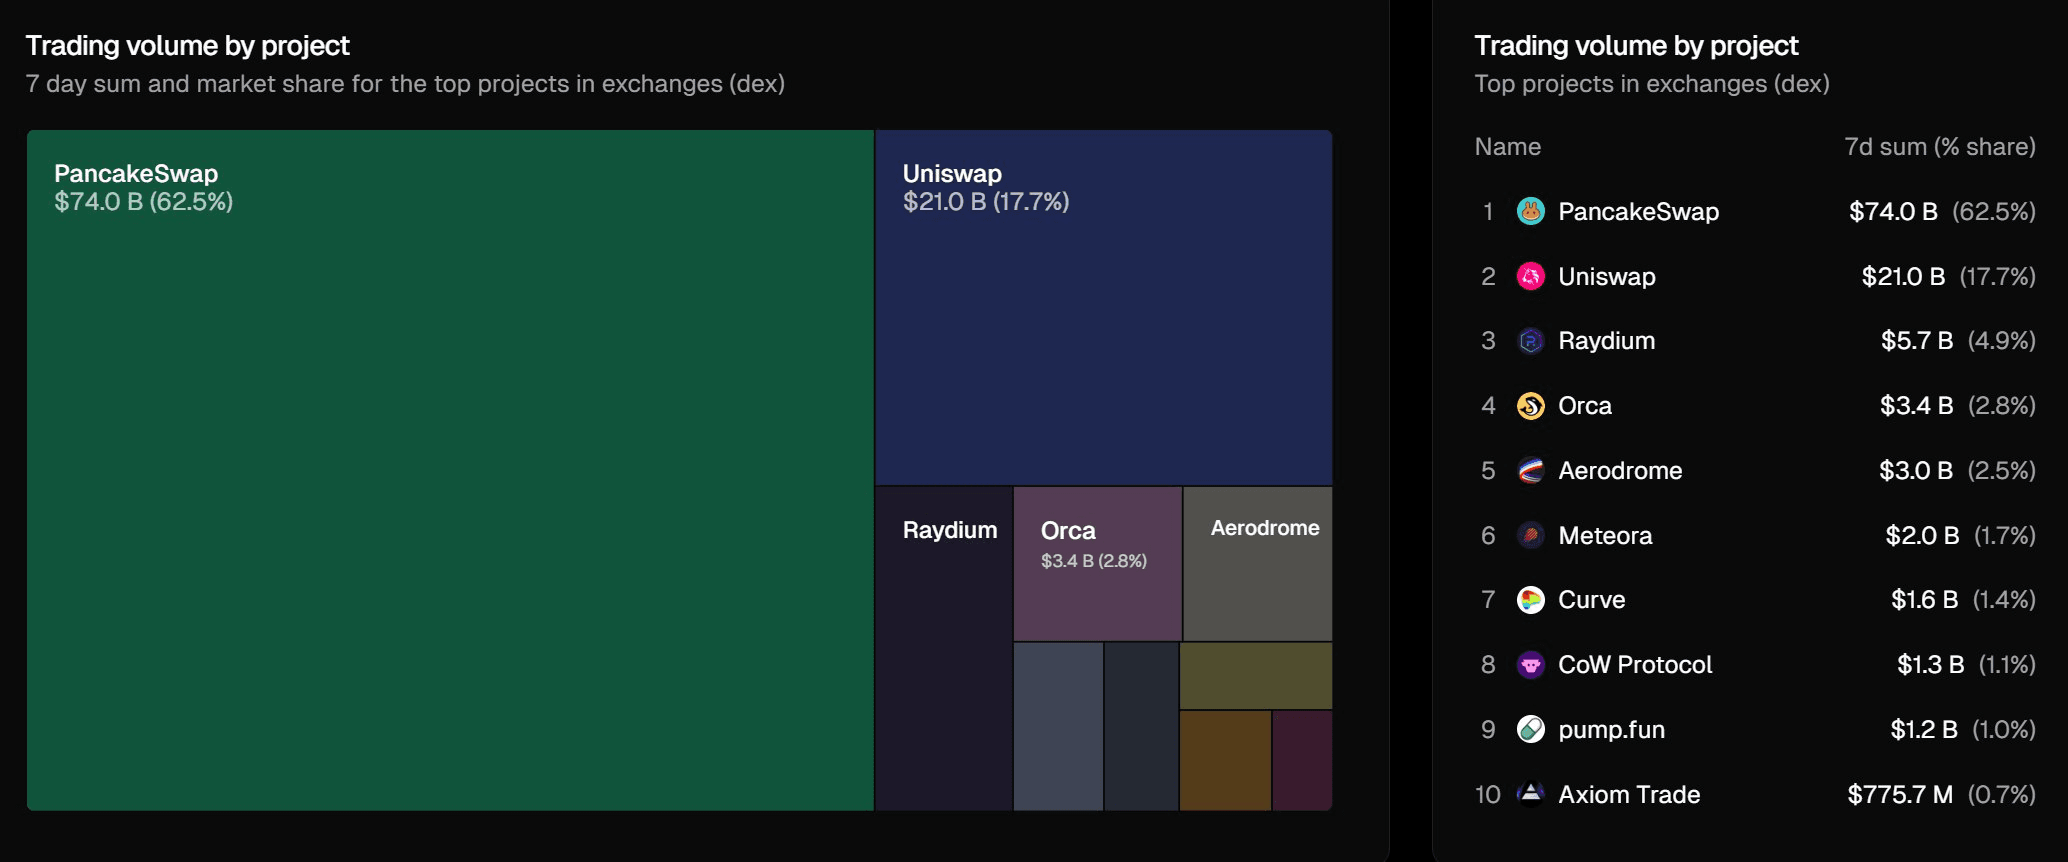Click the "$775.7 M" Axiom Trade value
2068x862 pixels.
(1900, 795)
